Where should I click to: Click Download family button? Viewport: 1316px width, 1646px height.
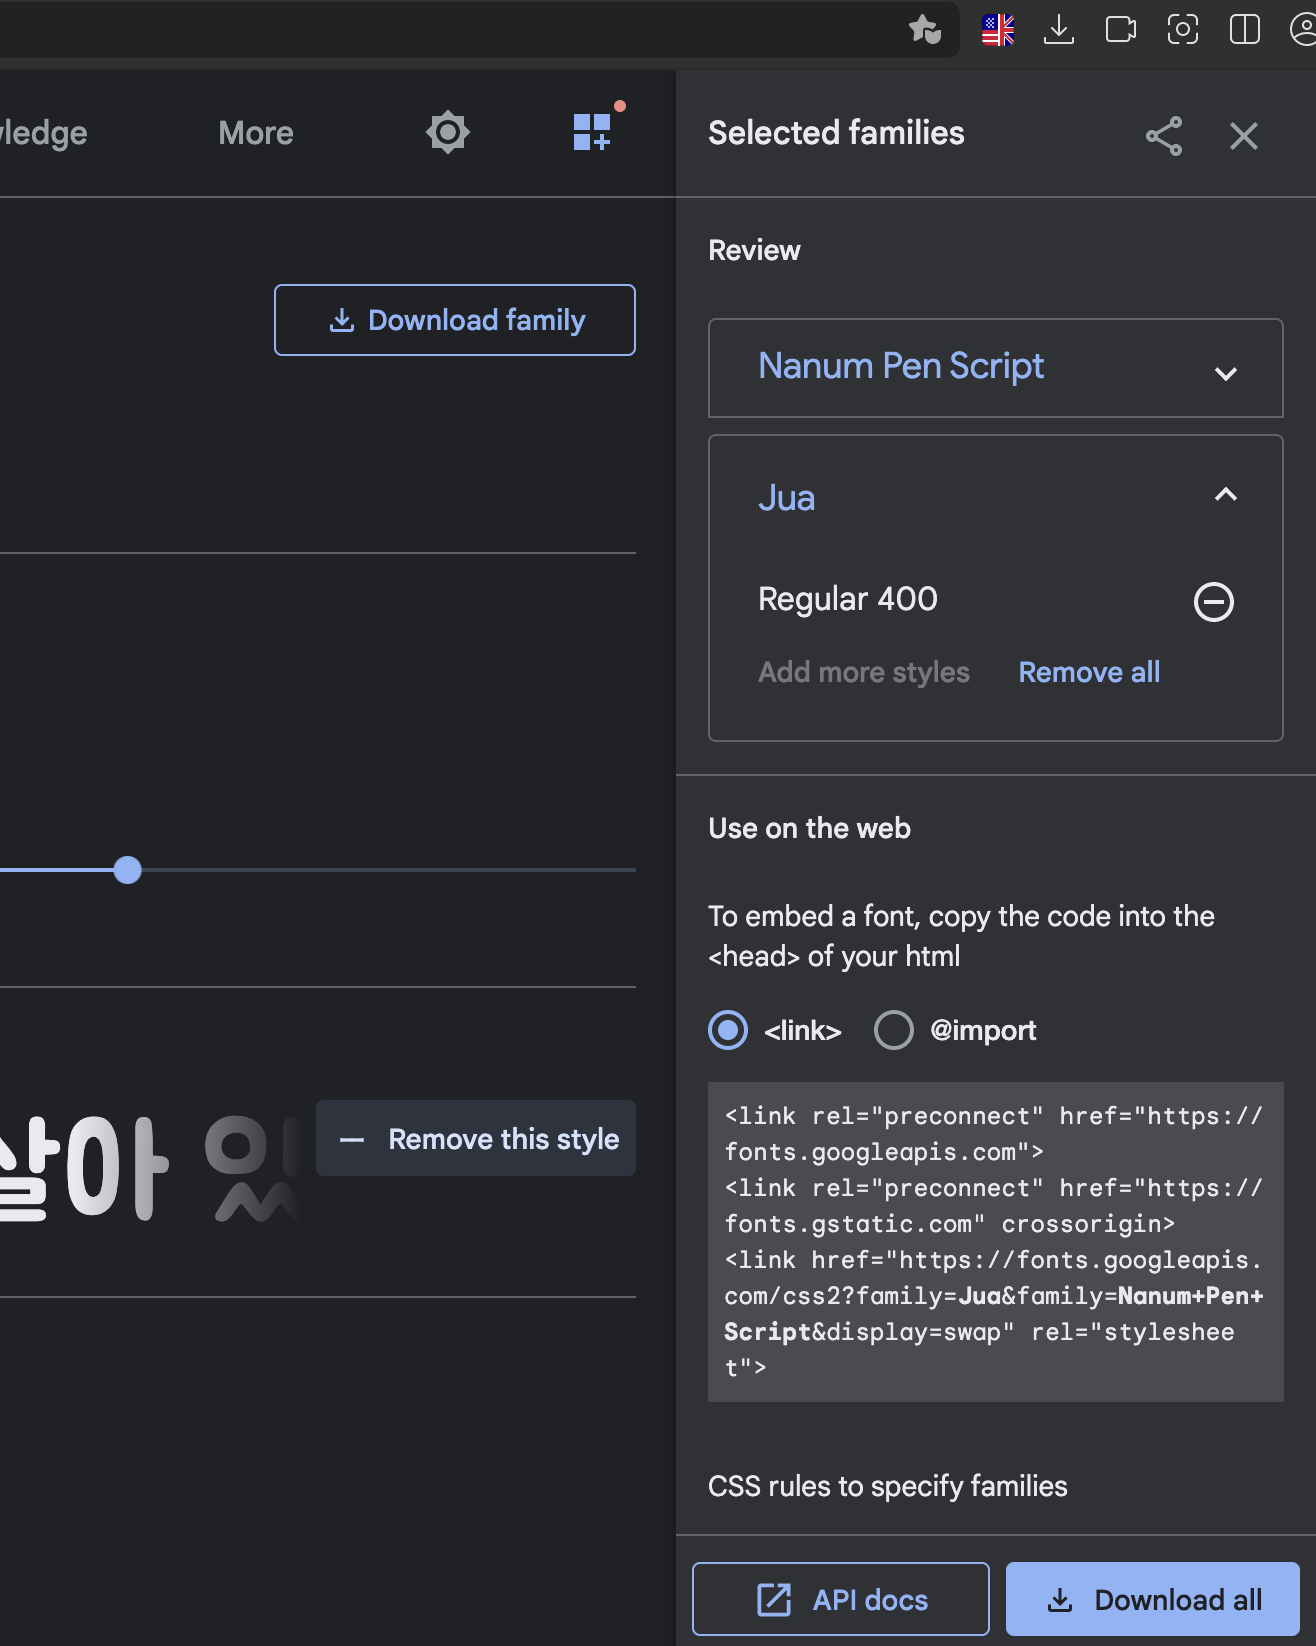(455, 320)
